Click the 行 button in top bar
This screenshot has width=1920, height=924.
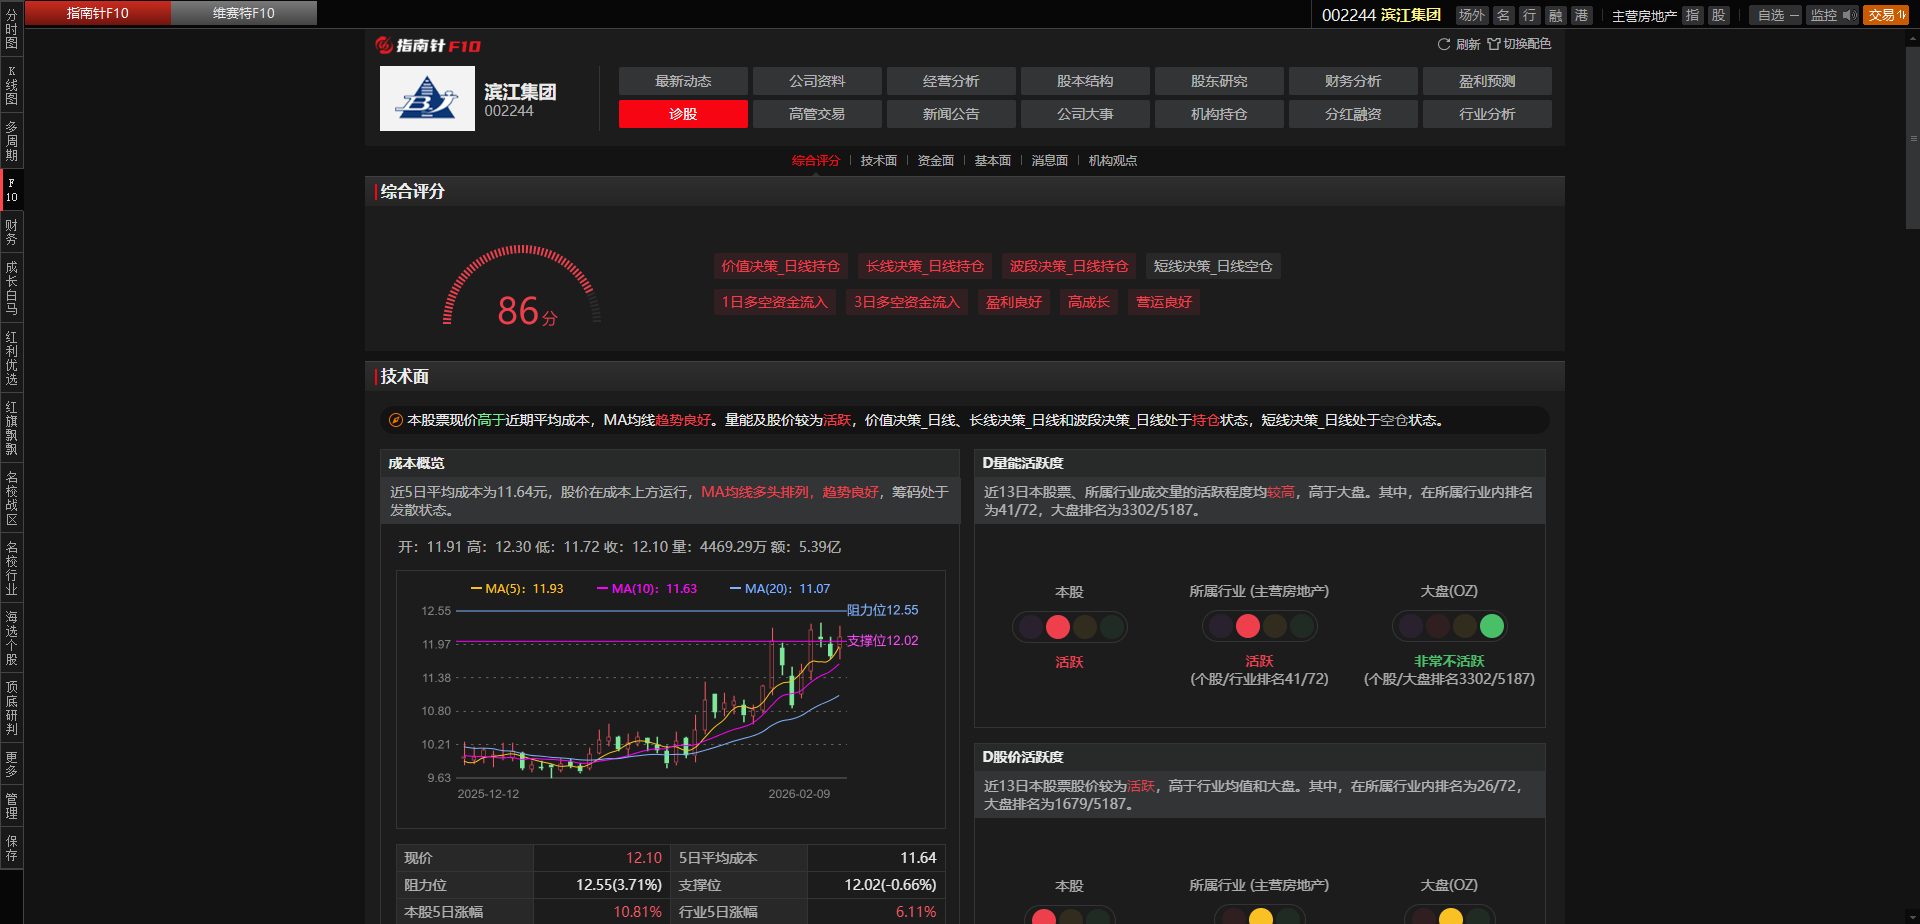[x=1530, y=15]
